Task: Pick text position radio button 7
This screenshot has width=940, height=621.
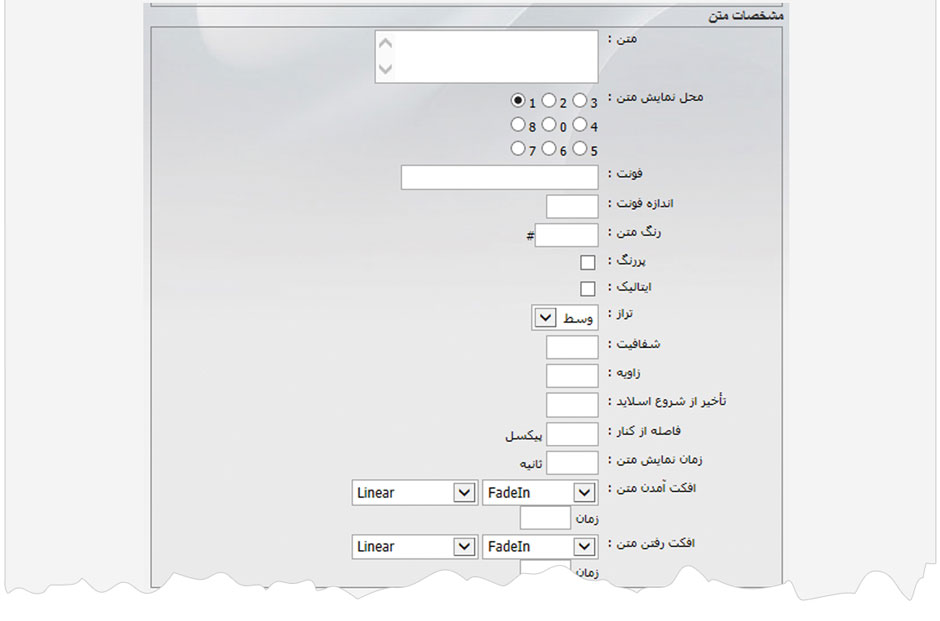Action: pos(517,149)
